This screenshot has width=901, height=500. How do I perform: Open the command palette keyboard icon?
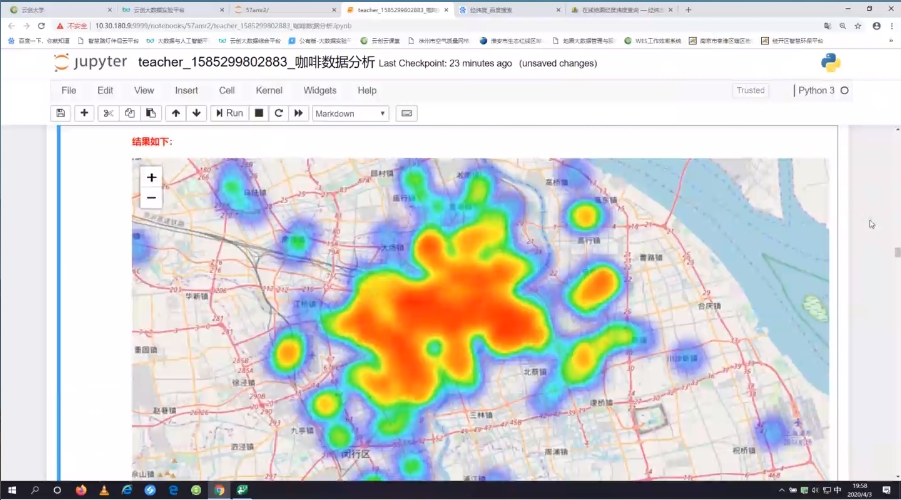point(407,113)
